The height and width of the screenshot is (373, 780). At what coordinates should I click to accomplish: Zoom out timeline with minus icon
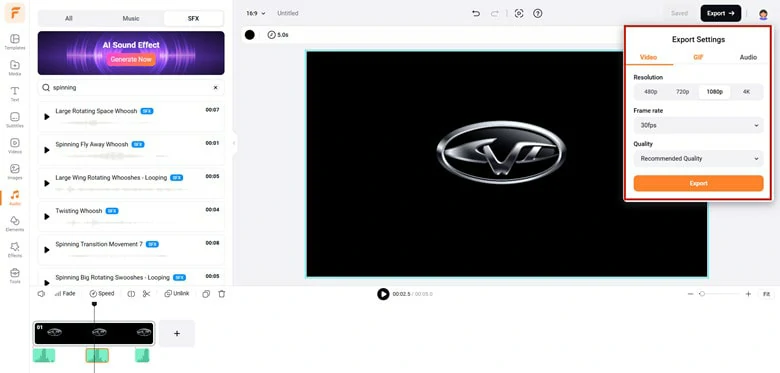pyautogui.click(x=690, y=294)
